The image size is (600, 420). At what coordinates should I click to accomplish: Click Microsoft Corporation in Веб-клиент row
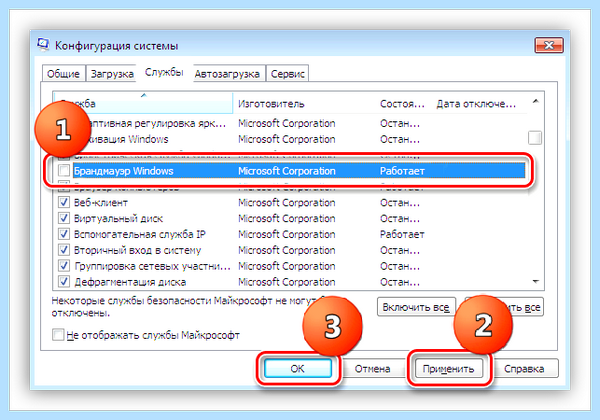point(287,202)
